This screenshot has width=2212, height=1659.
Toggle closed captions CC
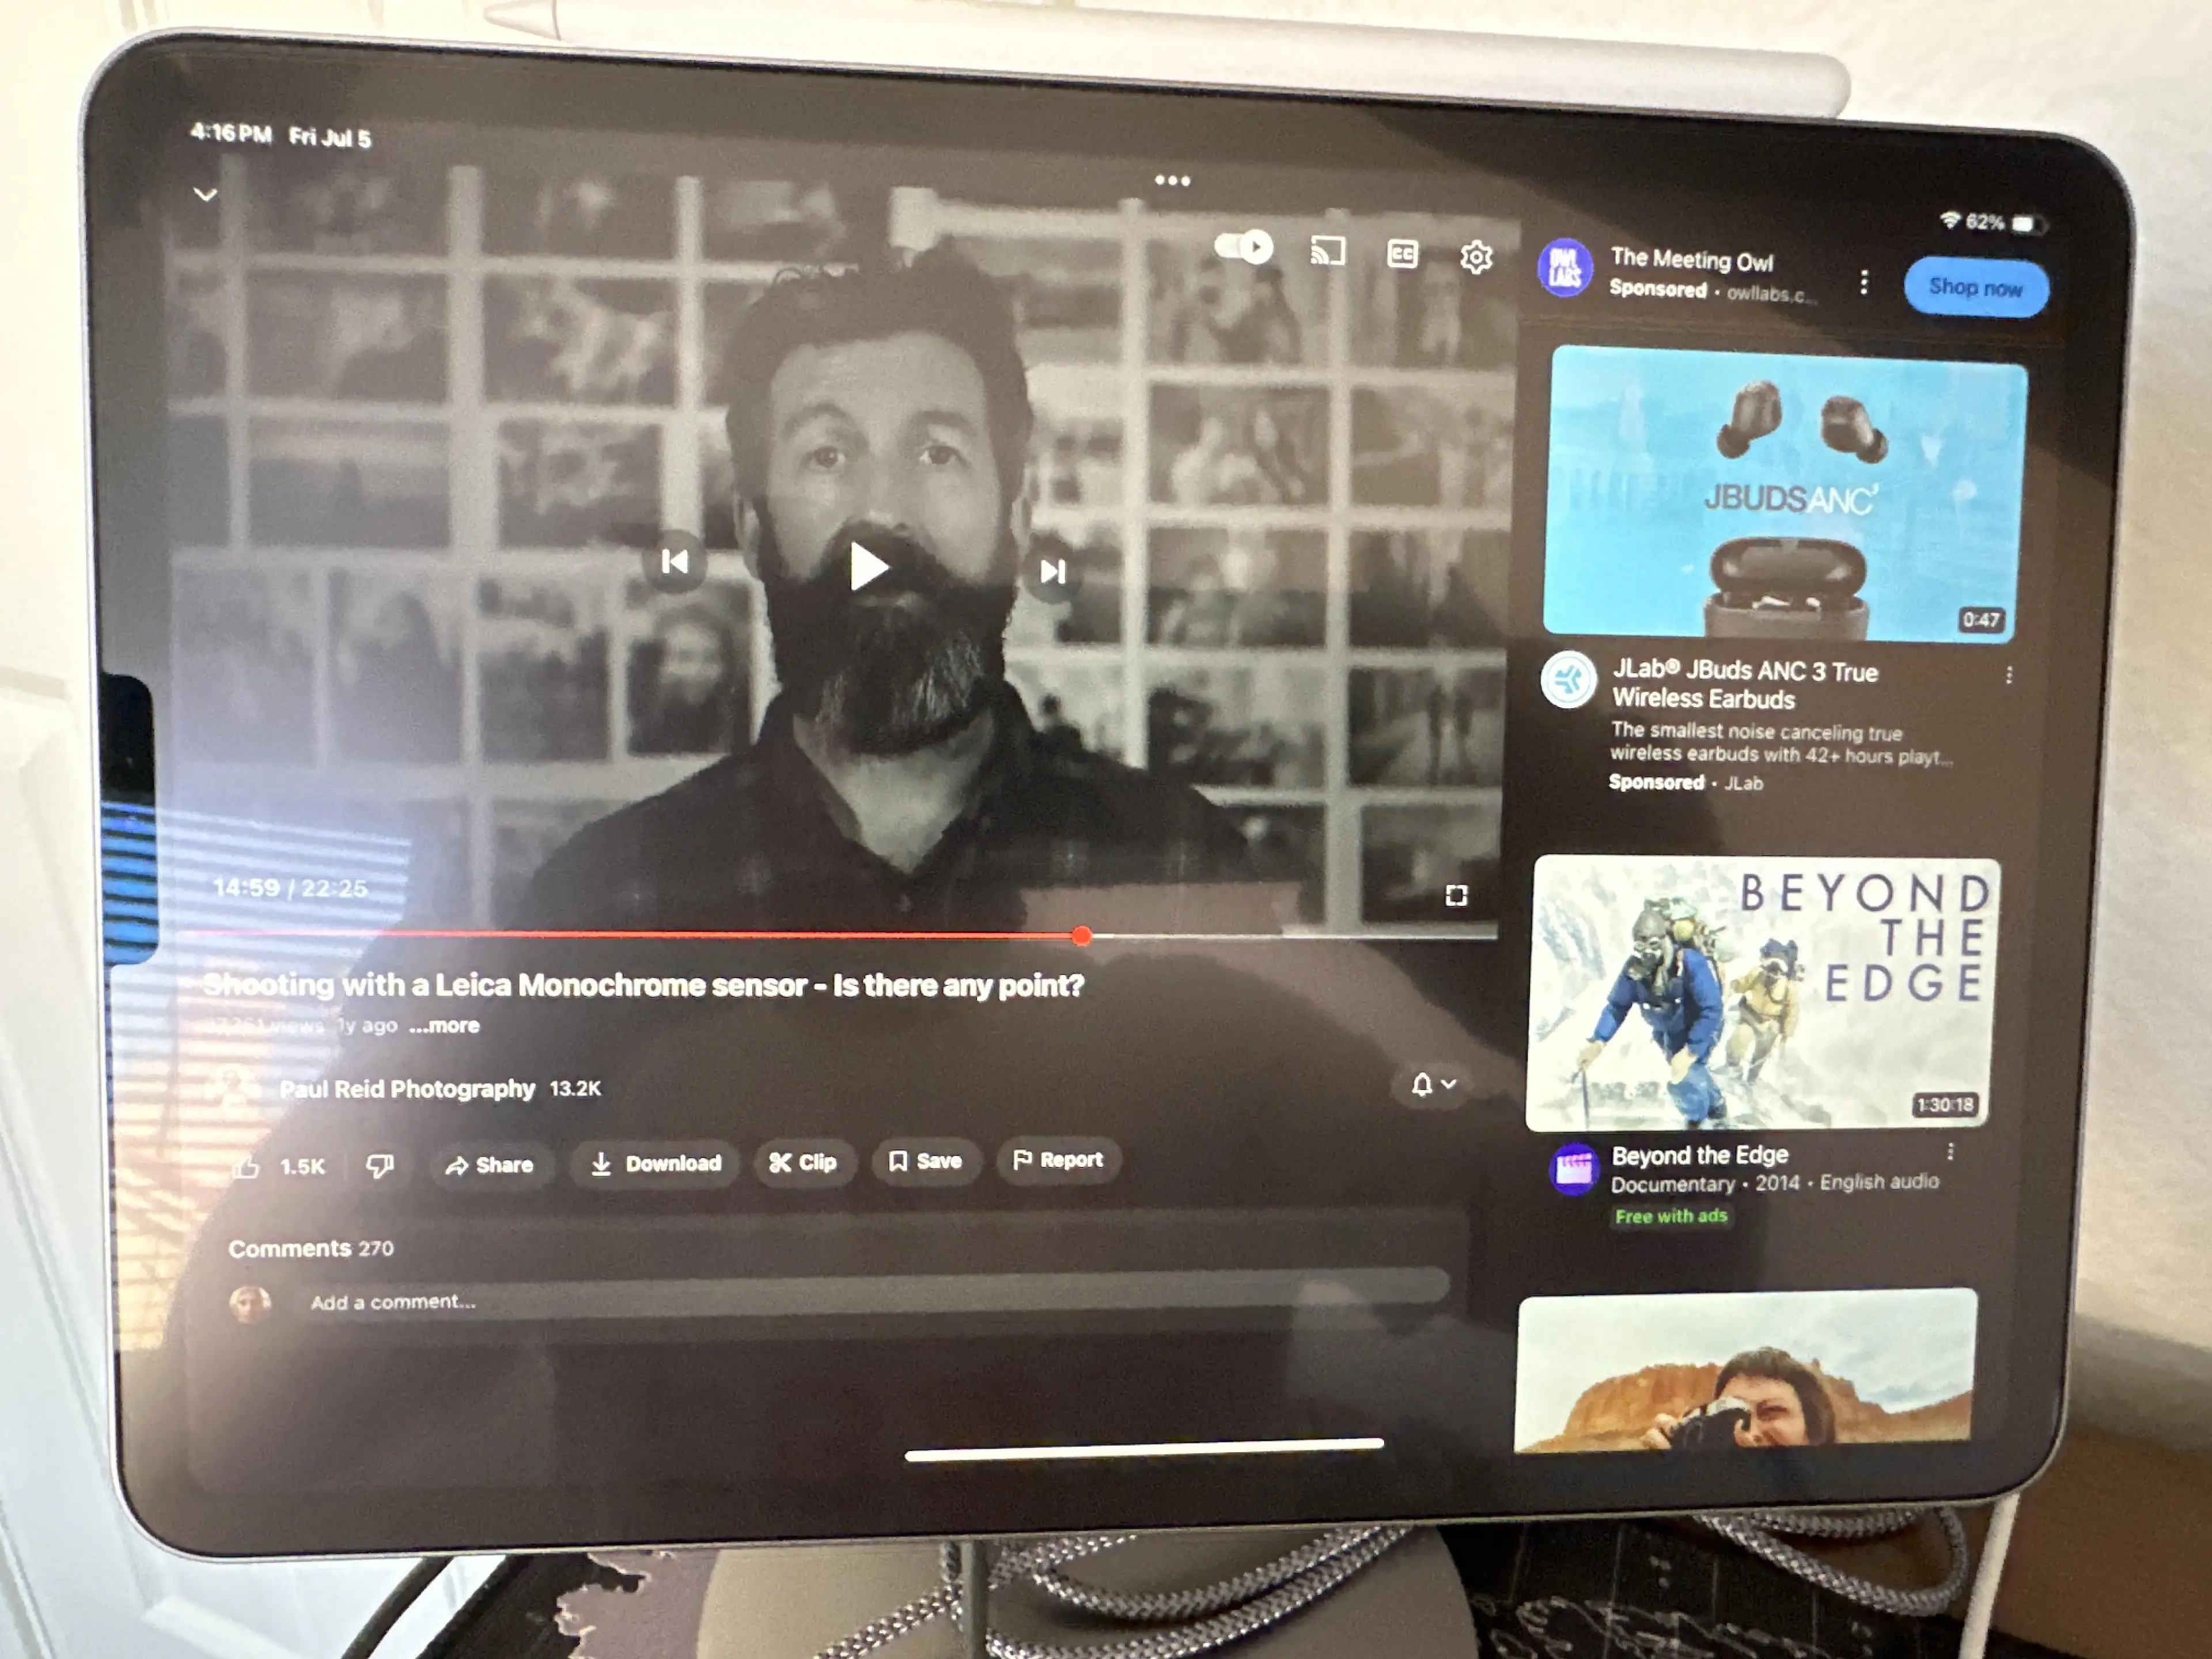tap(1402, 254)
